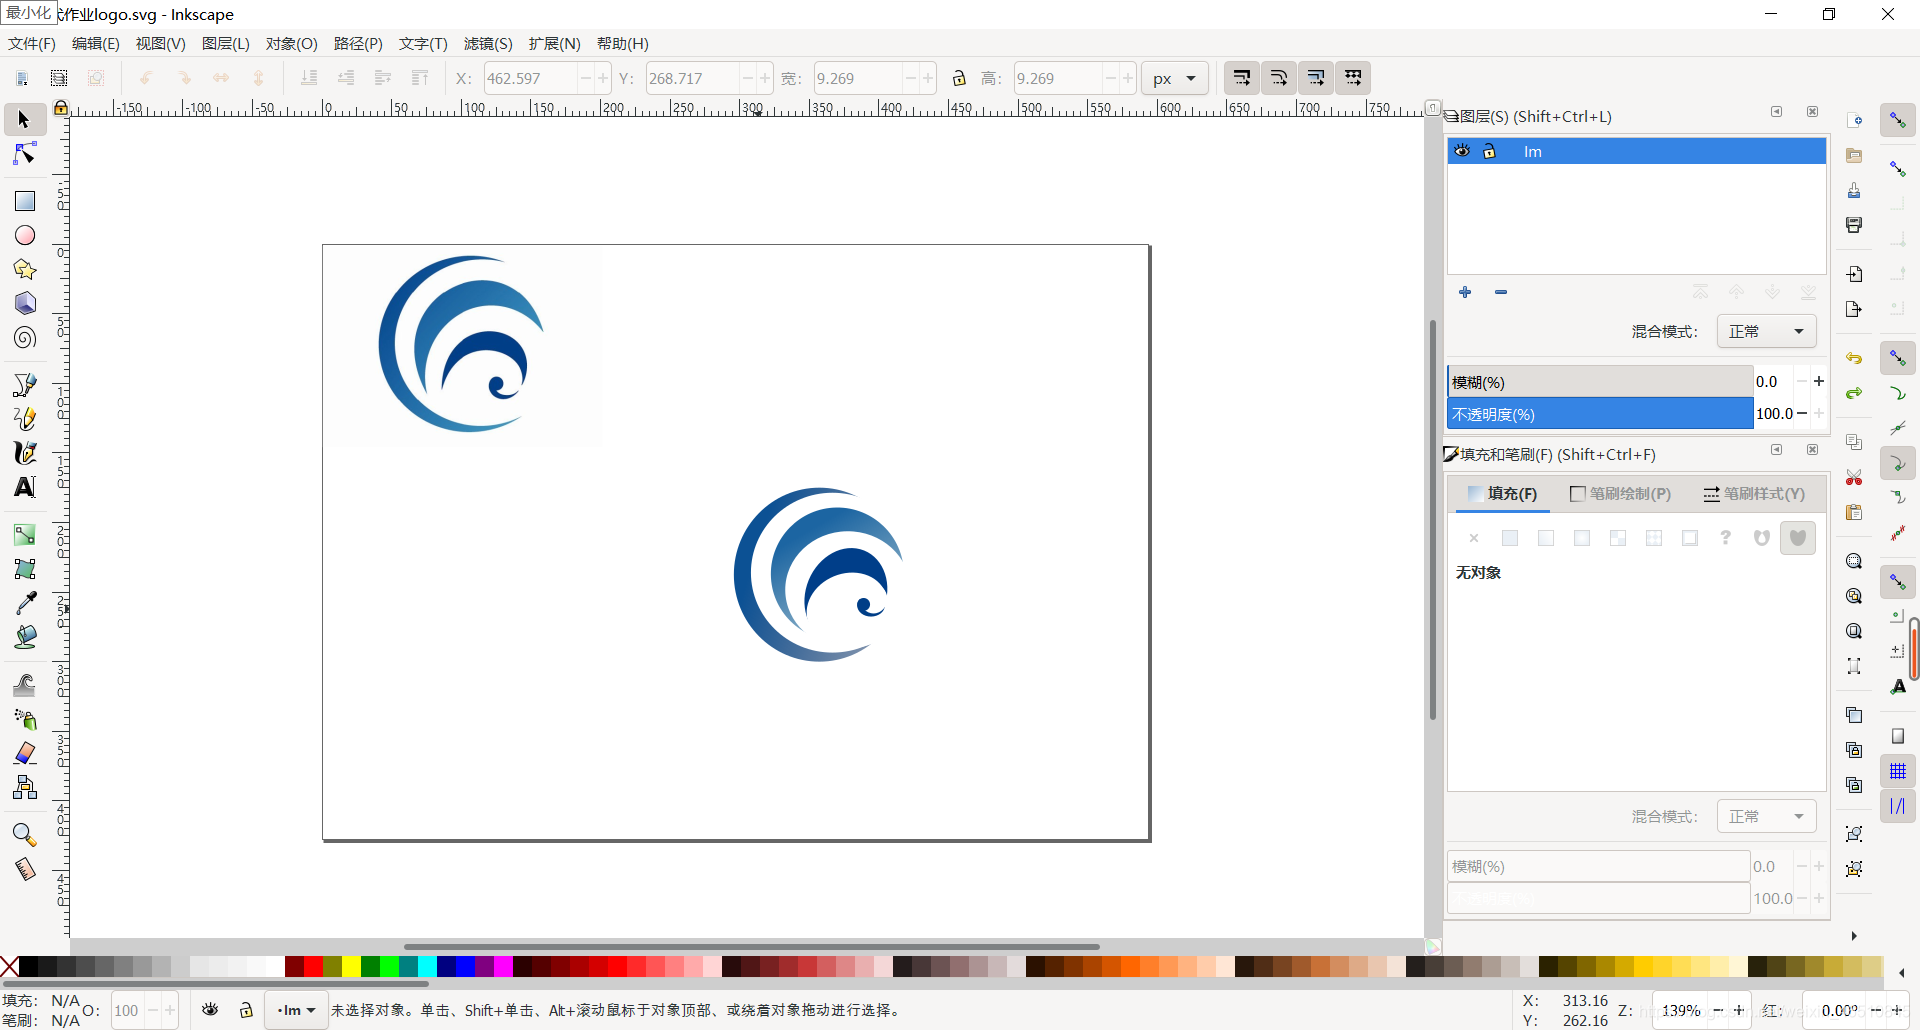Open the px units dropdown
1920x1030 pixels.
tap(1174, 79)
